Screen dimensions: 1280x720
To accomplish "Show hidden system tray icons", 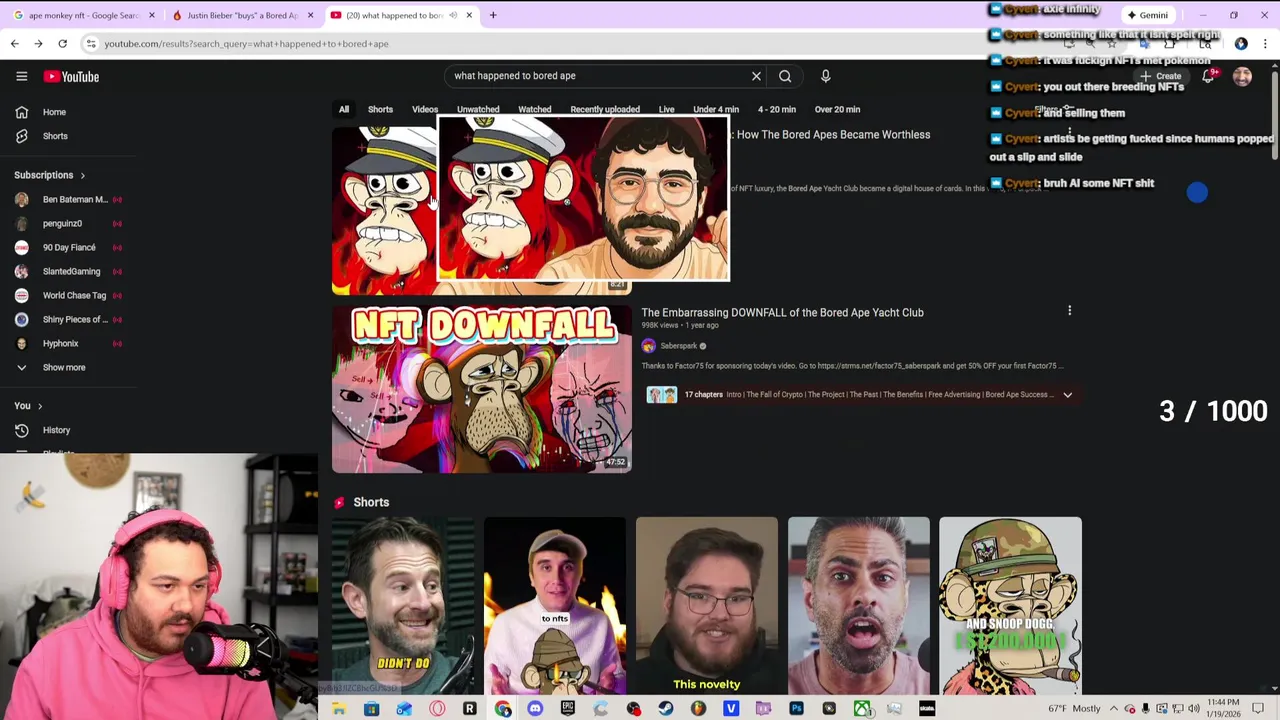I will point(1113,709).
